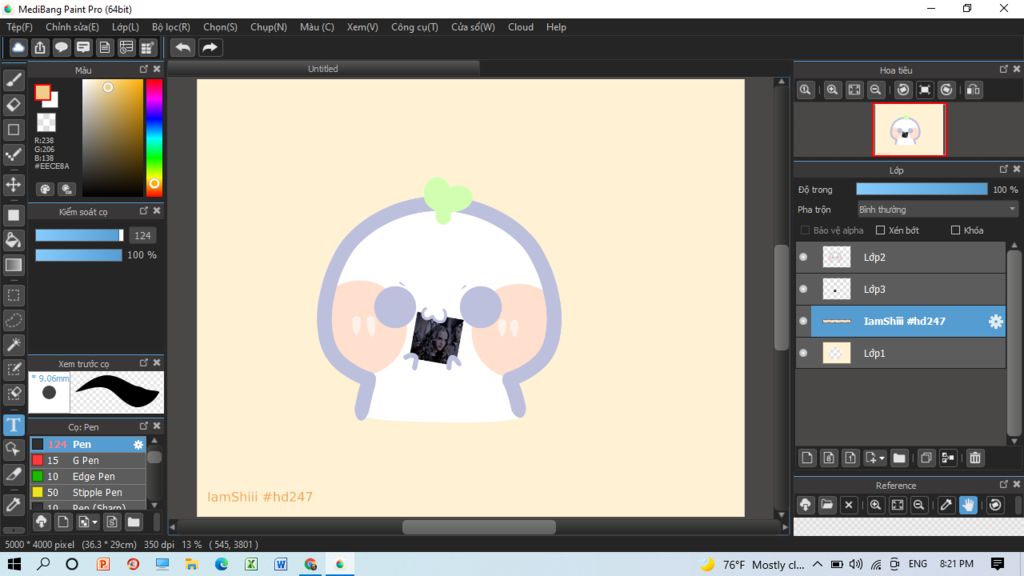This screenshot has width=1024, height=576.
Task: Choose the Text tool
Action: tap(14, 425)
